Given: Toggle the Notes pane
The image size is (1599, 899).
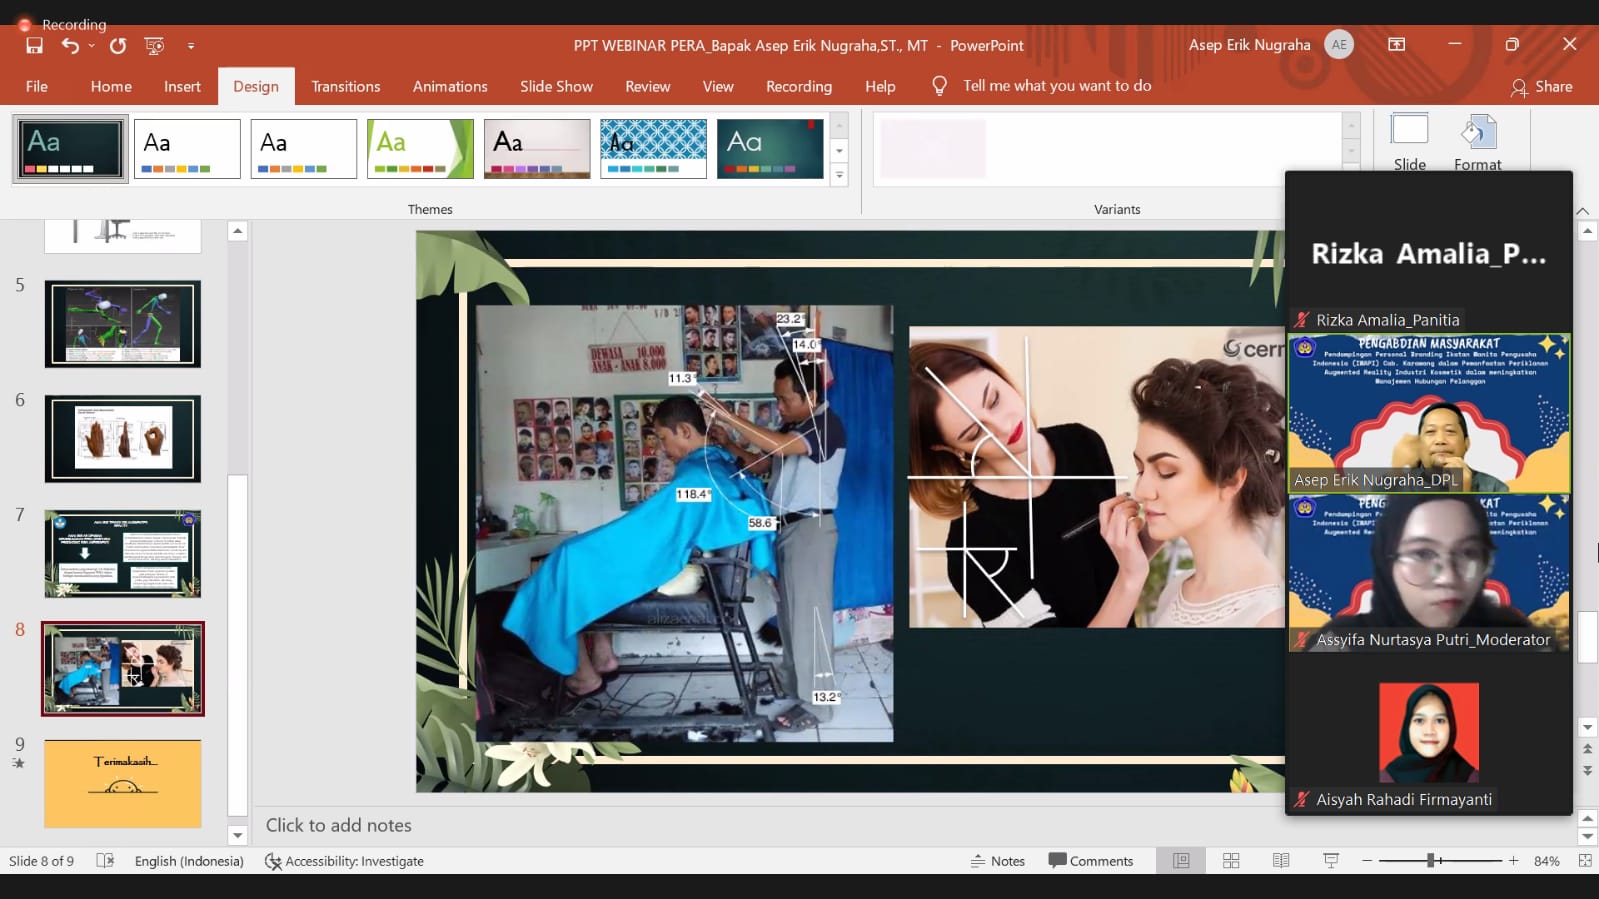Looking at the screenshot, I should (998, 861).
